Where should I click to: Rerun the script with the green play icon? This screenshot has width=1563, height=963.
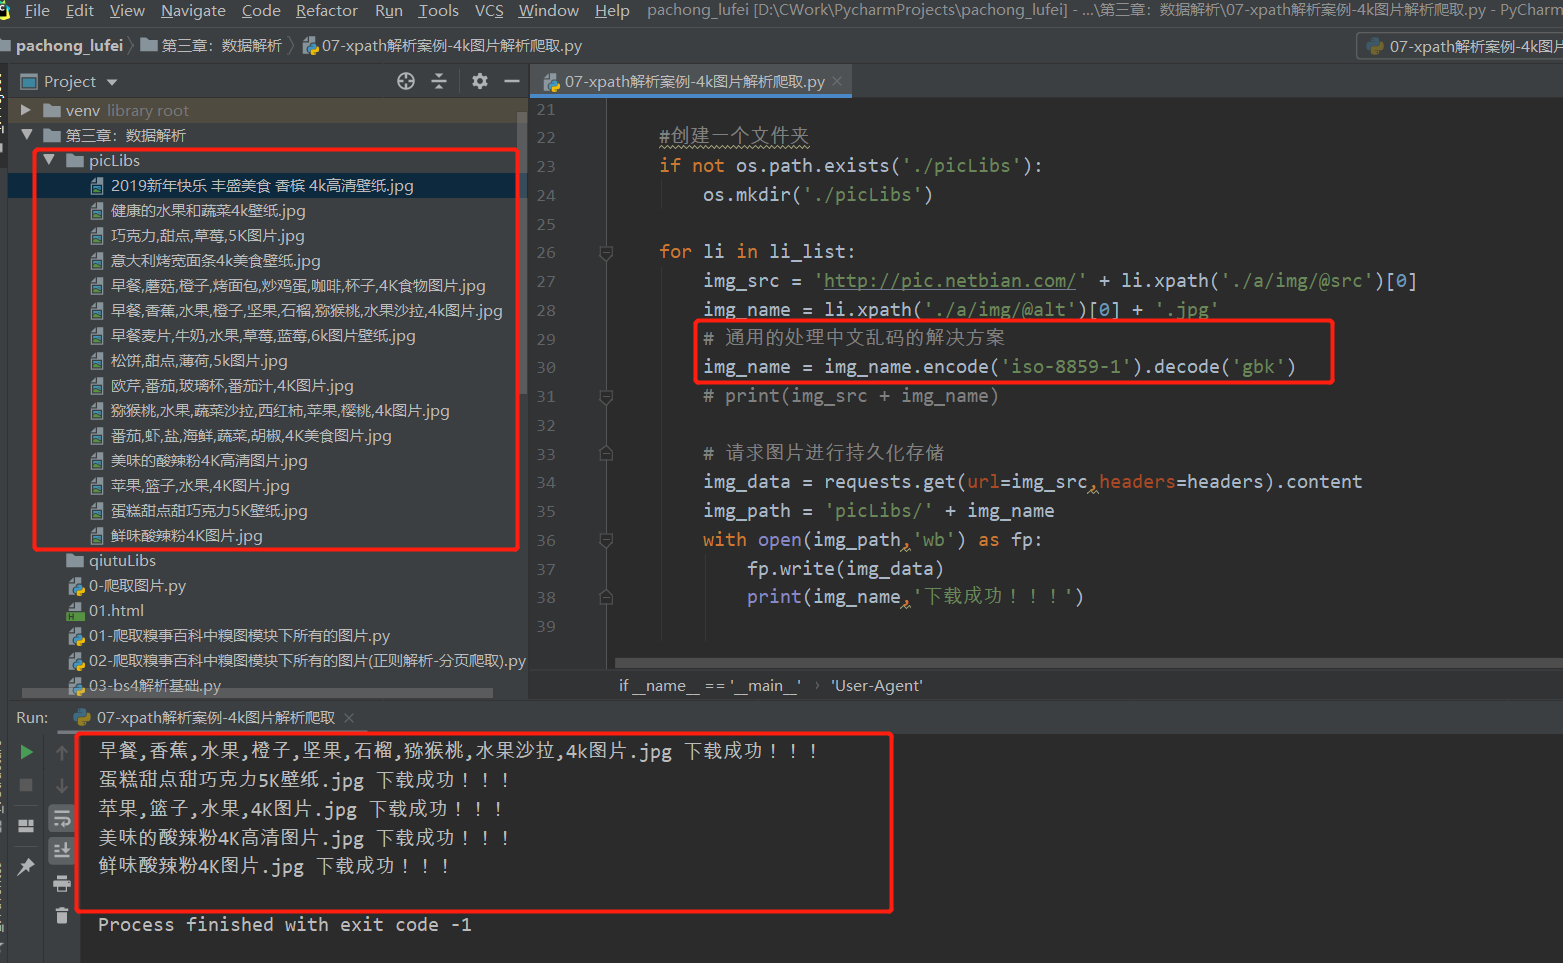click(x=27, y=752)
